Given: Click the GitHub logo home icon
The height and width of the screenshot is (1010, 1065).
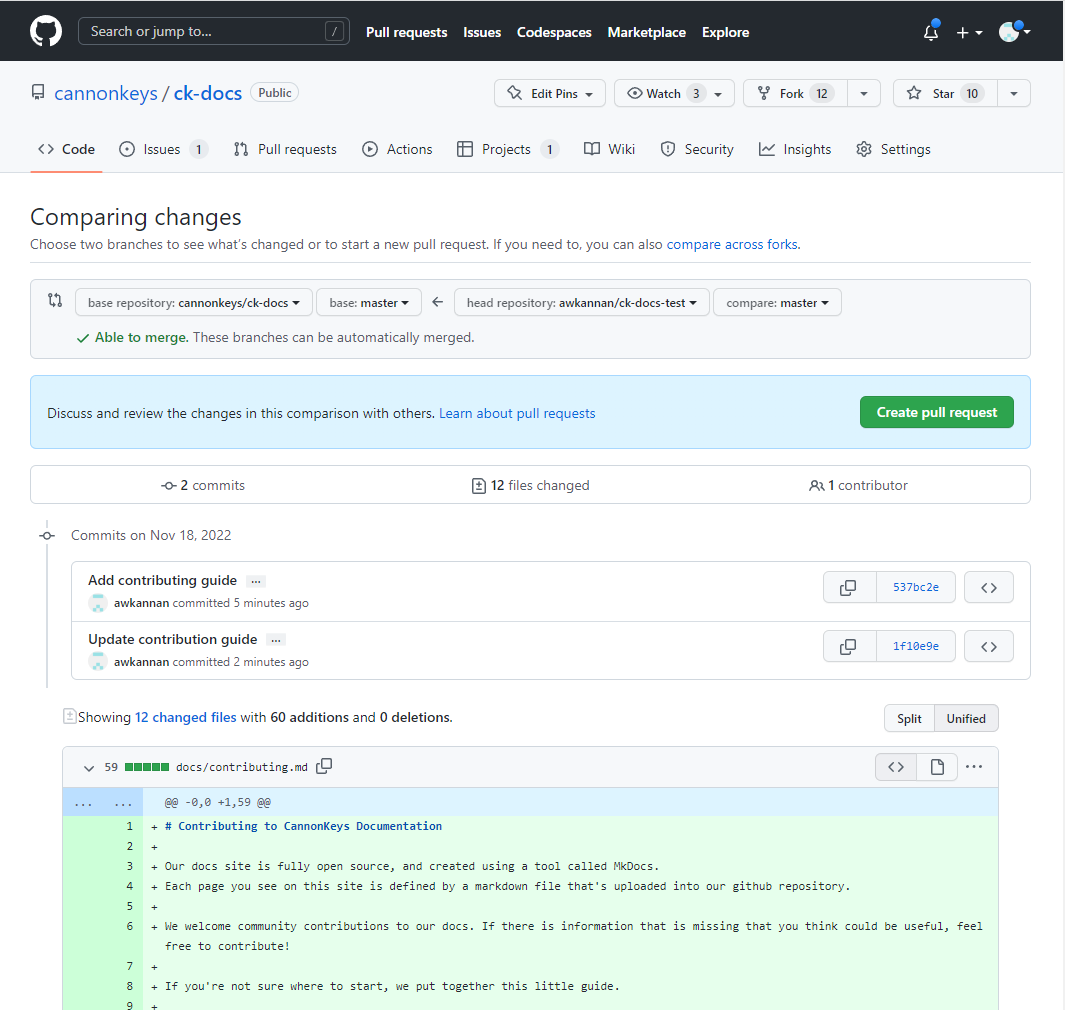Looking at the screenshot, I should (x=46, y=31).
